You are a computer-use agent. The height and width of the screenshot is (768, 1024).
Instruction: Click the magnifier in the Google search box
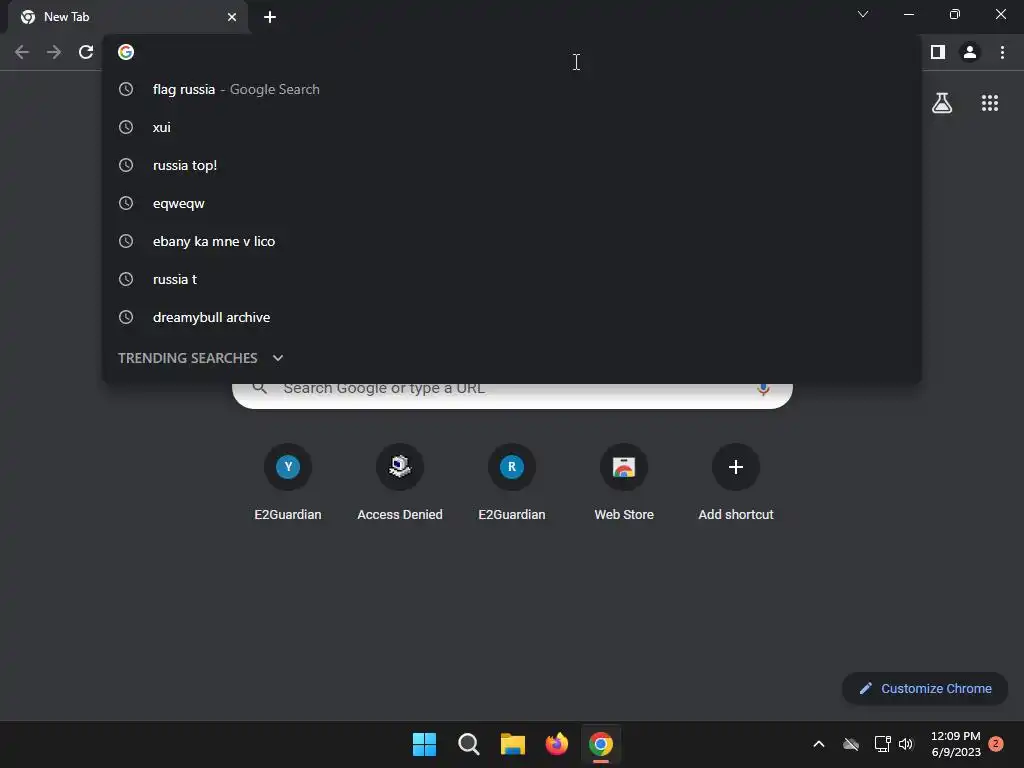(x=260, y=388)
